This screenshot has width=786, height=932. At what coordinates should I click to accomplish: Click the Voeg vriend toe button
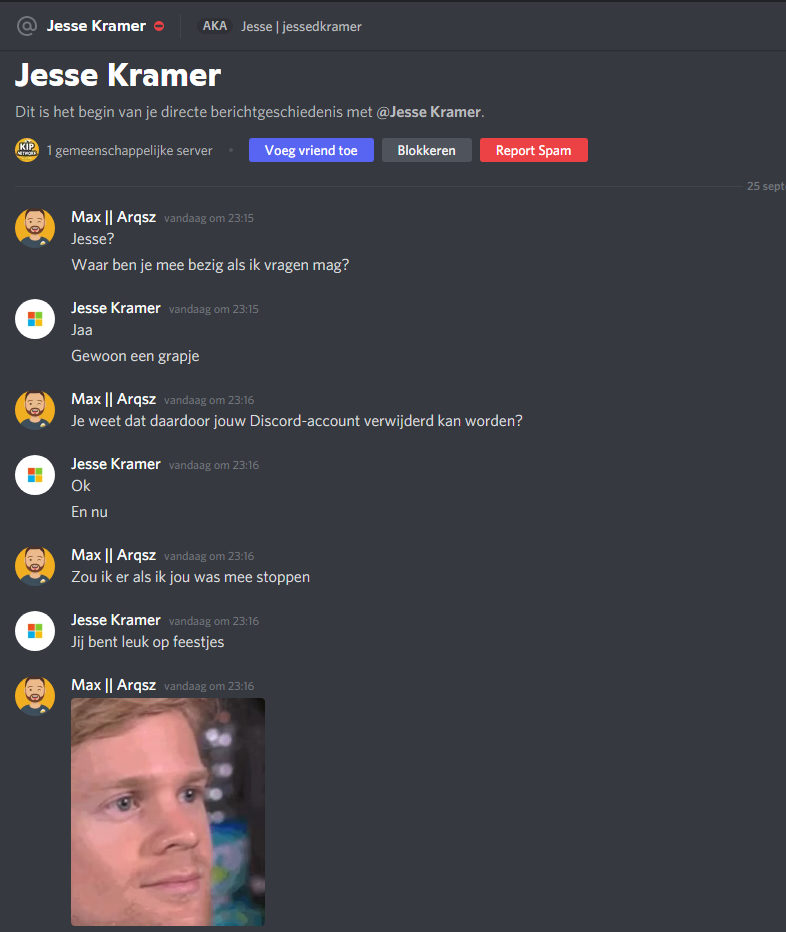click(x=311, y=150)
